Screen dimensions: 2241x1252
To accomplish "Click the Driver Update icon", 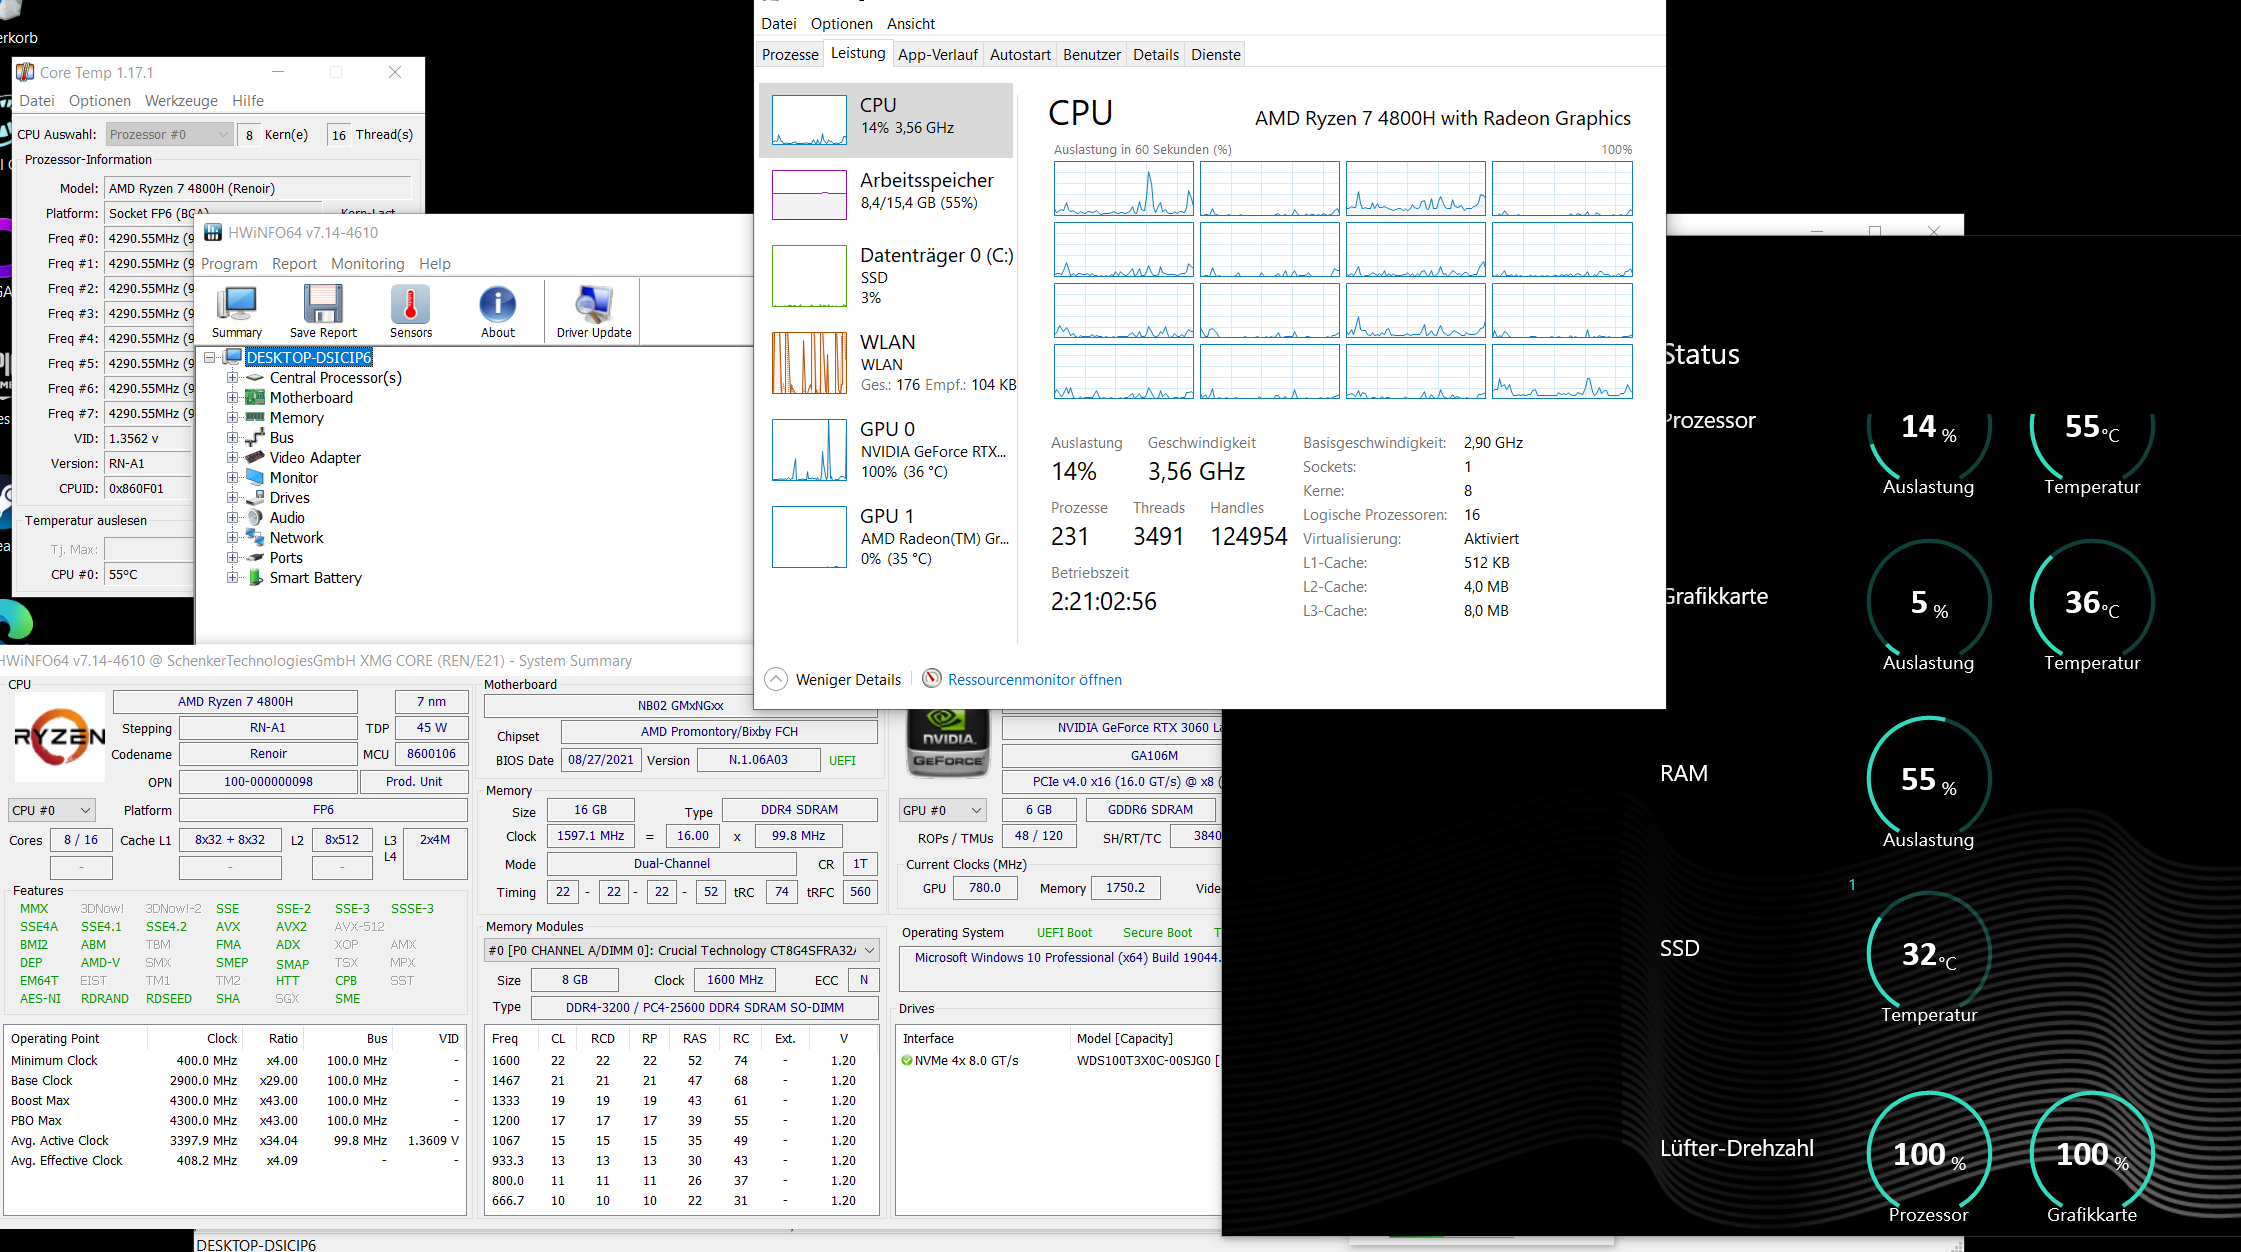I will point(593,305).
